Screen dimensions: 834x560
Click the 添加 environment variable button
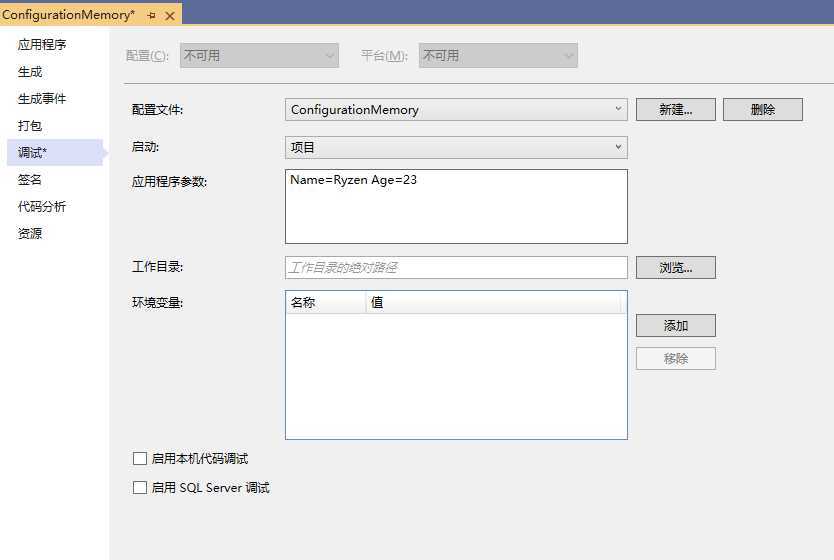click(675, 325)
